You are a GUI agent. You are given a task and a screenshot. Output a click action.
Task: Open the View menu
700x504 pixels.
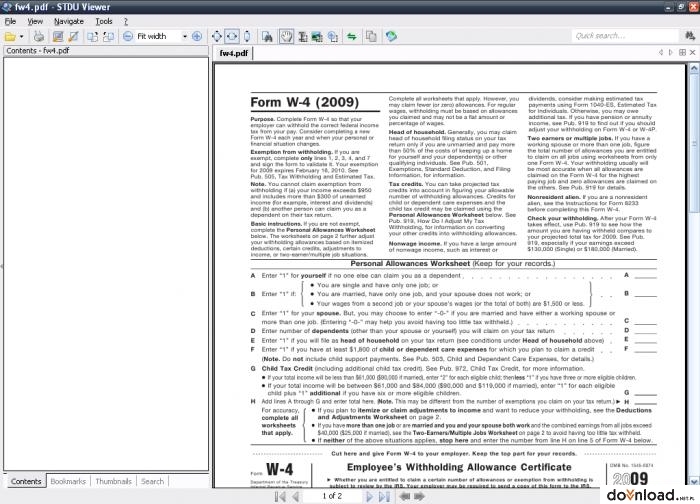coord(35,21)
